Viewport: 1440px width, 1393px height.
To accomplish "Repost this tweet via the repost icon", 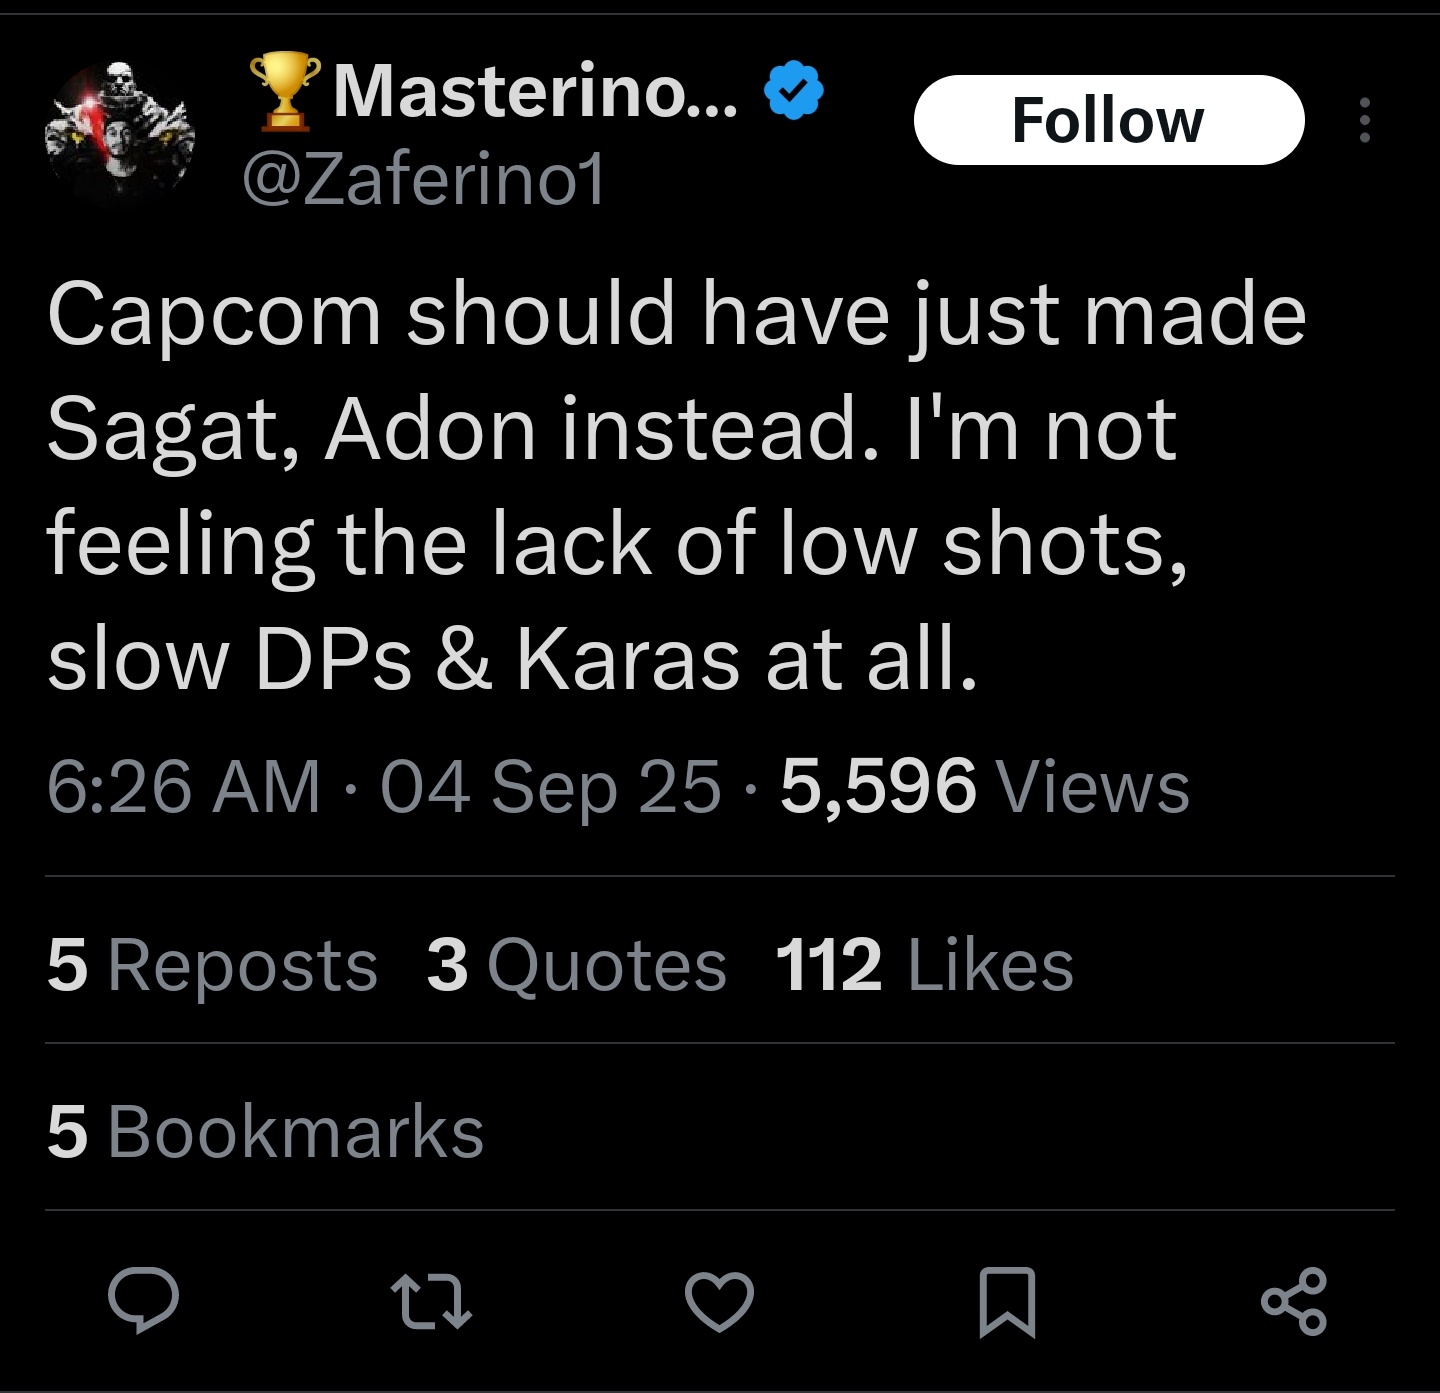I will click(x=430, y=1301).
